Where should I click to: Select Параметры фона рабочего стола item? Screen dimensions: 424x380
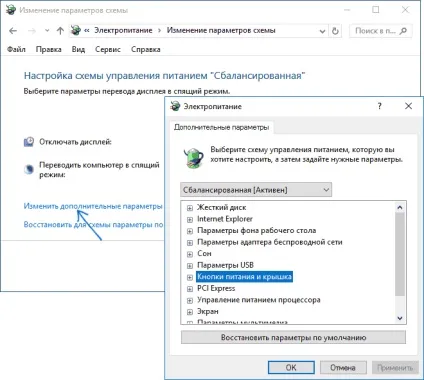[x=257, y=230]
